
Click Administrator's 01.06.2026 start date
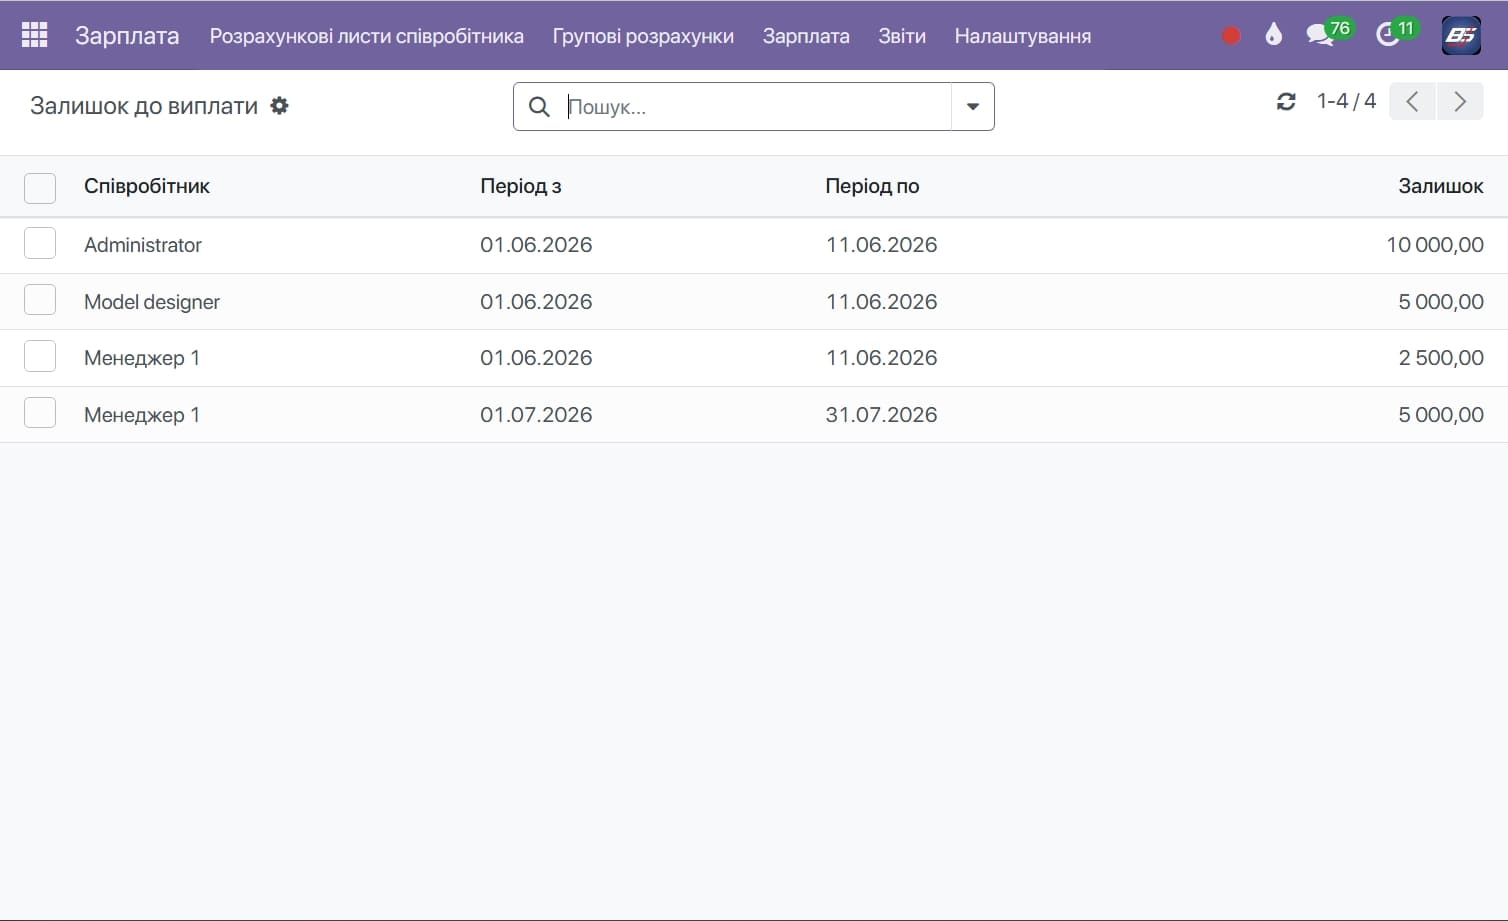tap(536, 245)
